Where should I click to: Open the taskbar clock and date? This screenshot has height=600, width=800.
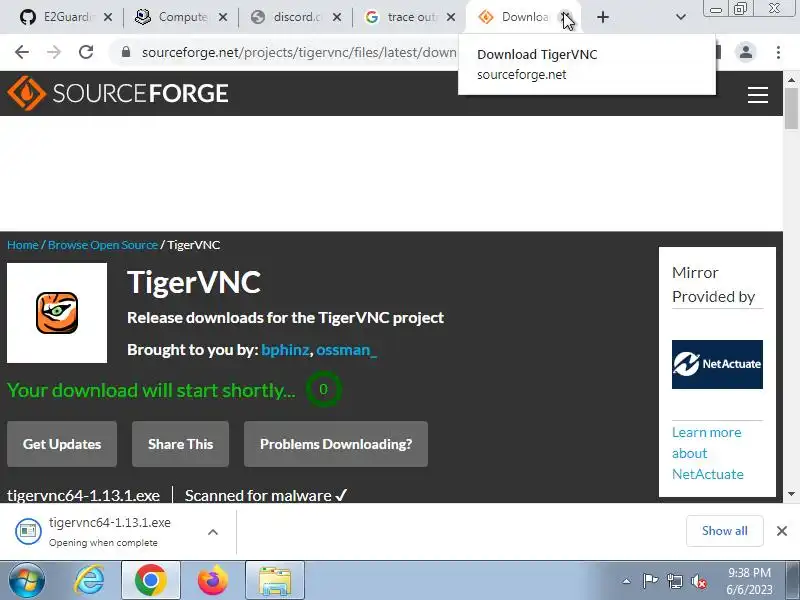[749, 581]
